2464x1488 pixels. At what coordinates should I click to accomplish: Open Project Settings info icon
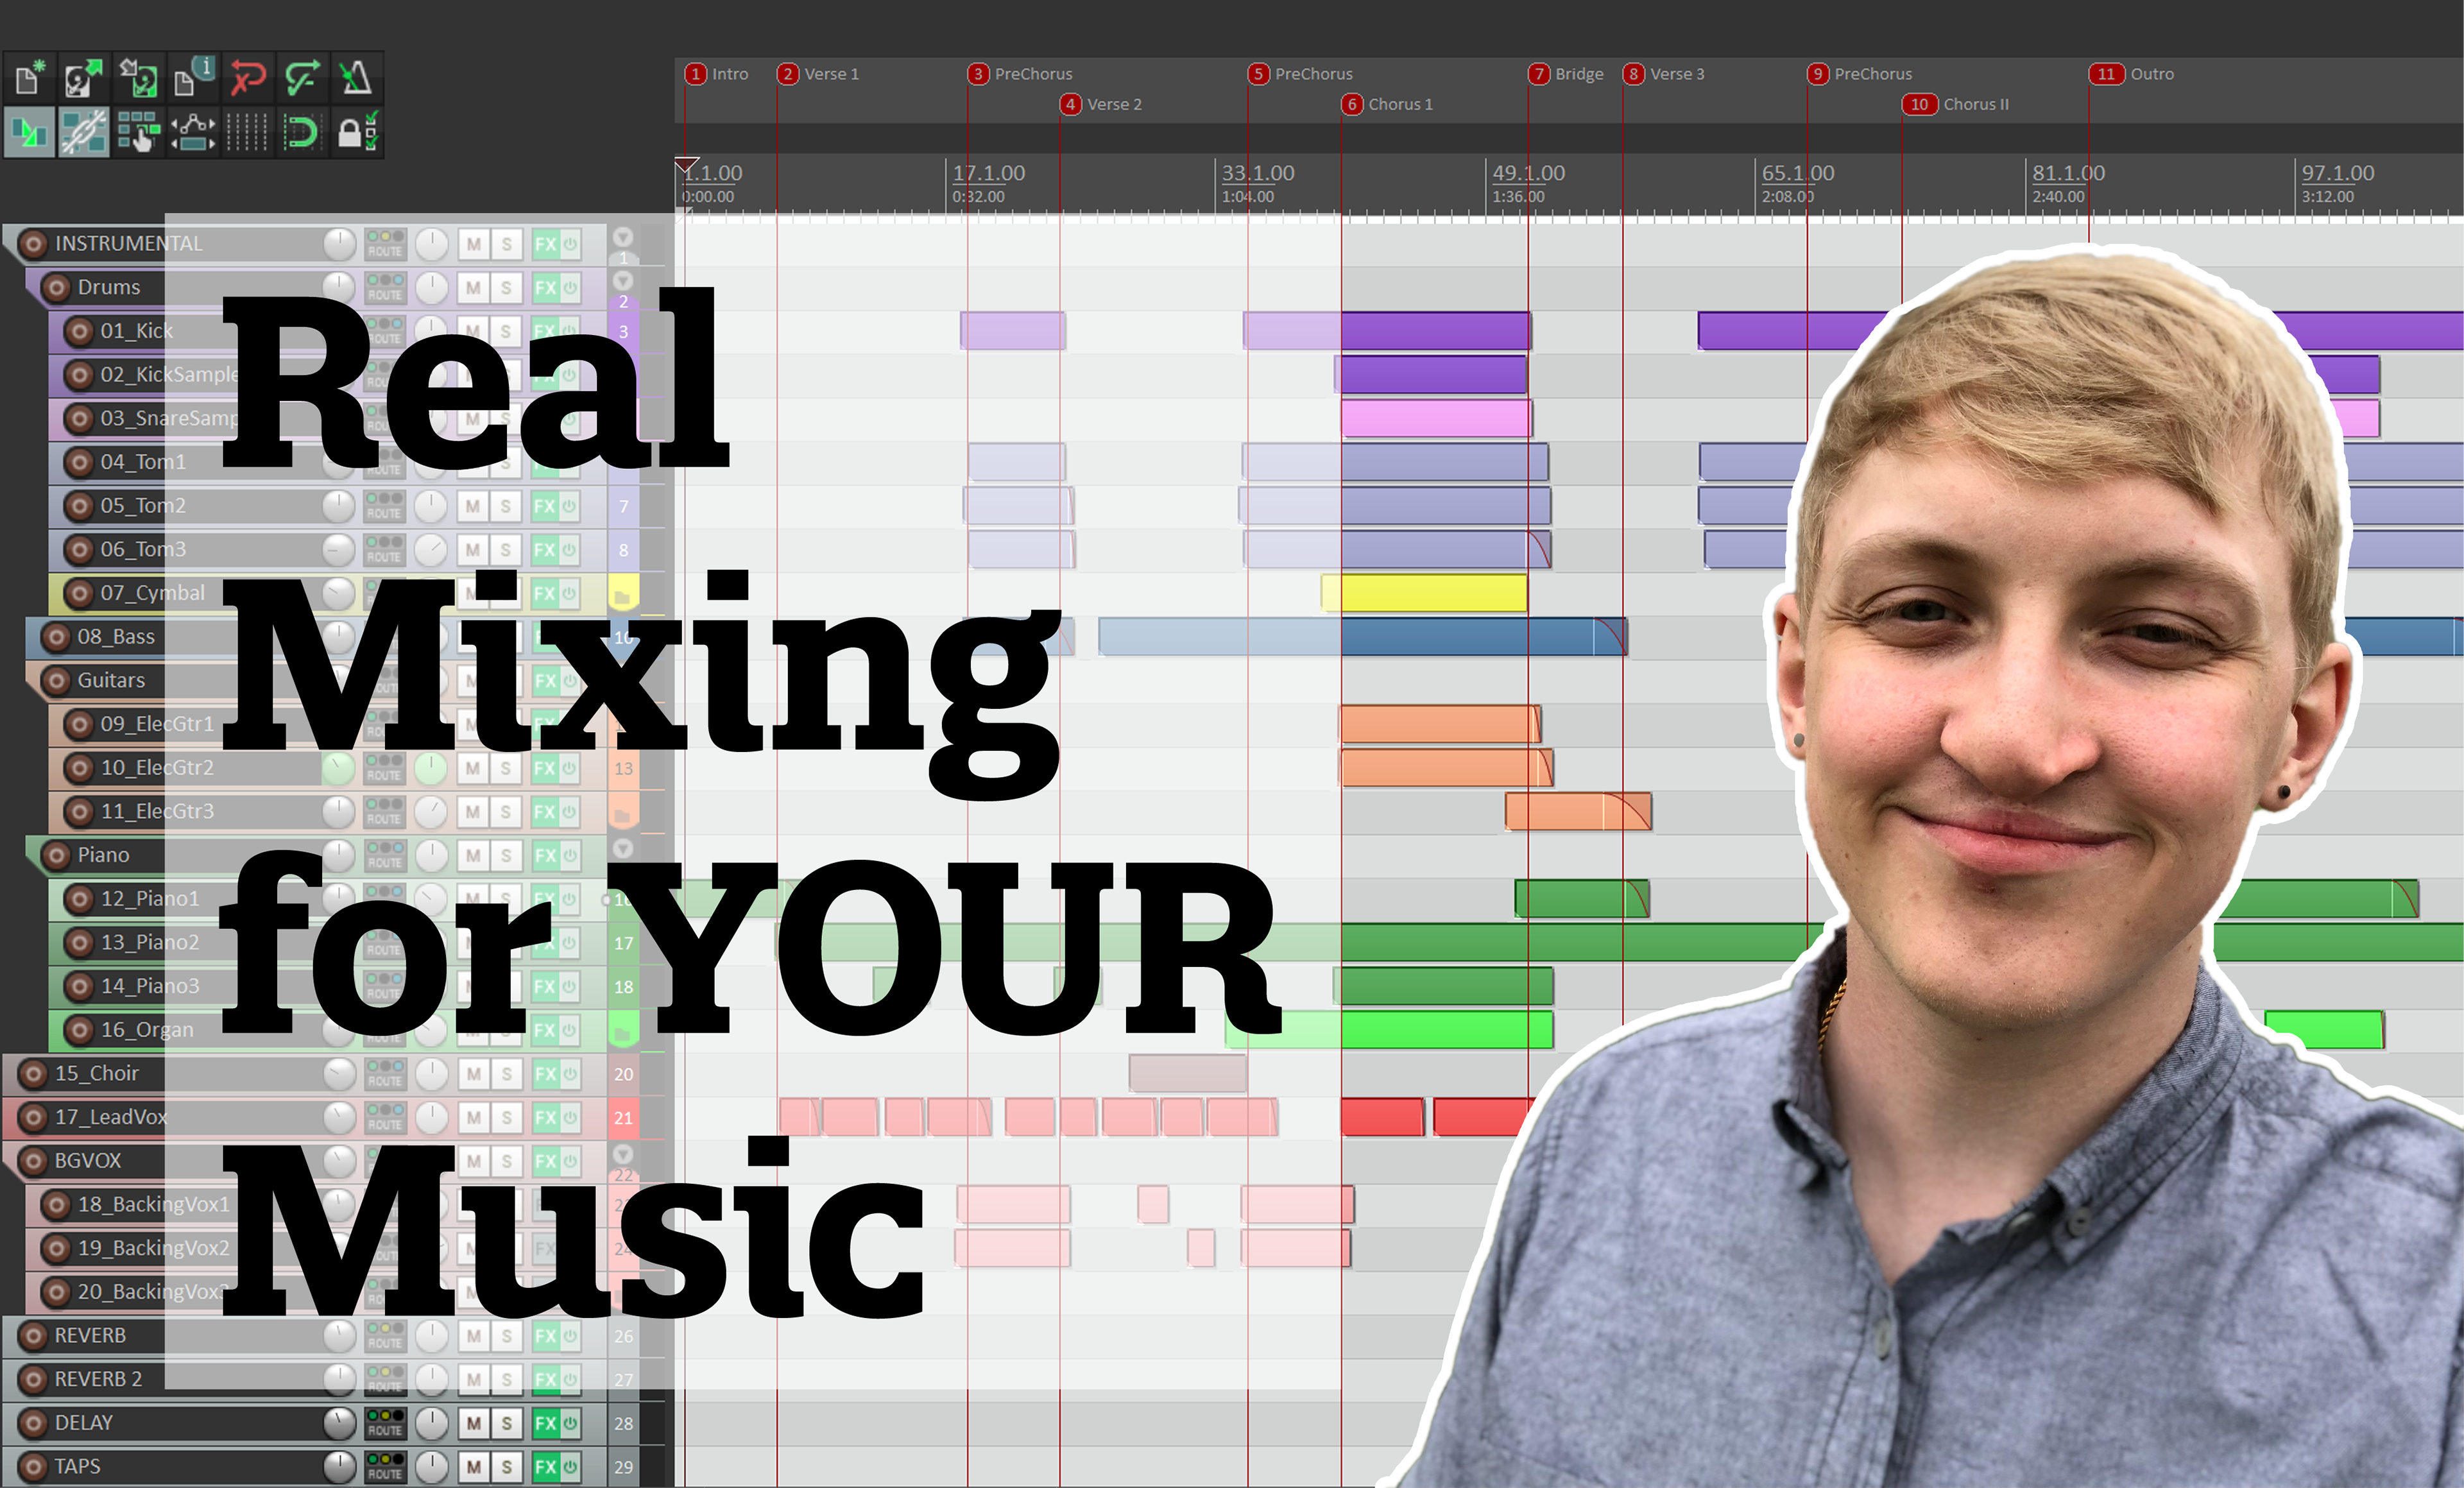tap(192, 78)
